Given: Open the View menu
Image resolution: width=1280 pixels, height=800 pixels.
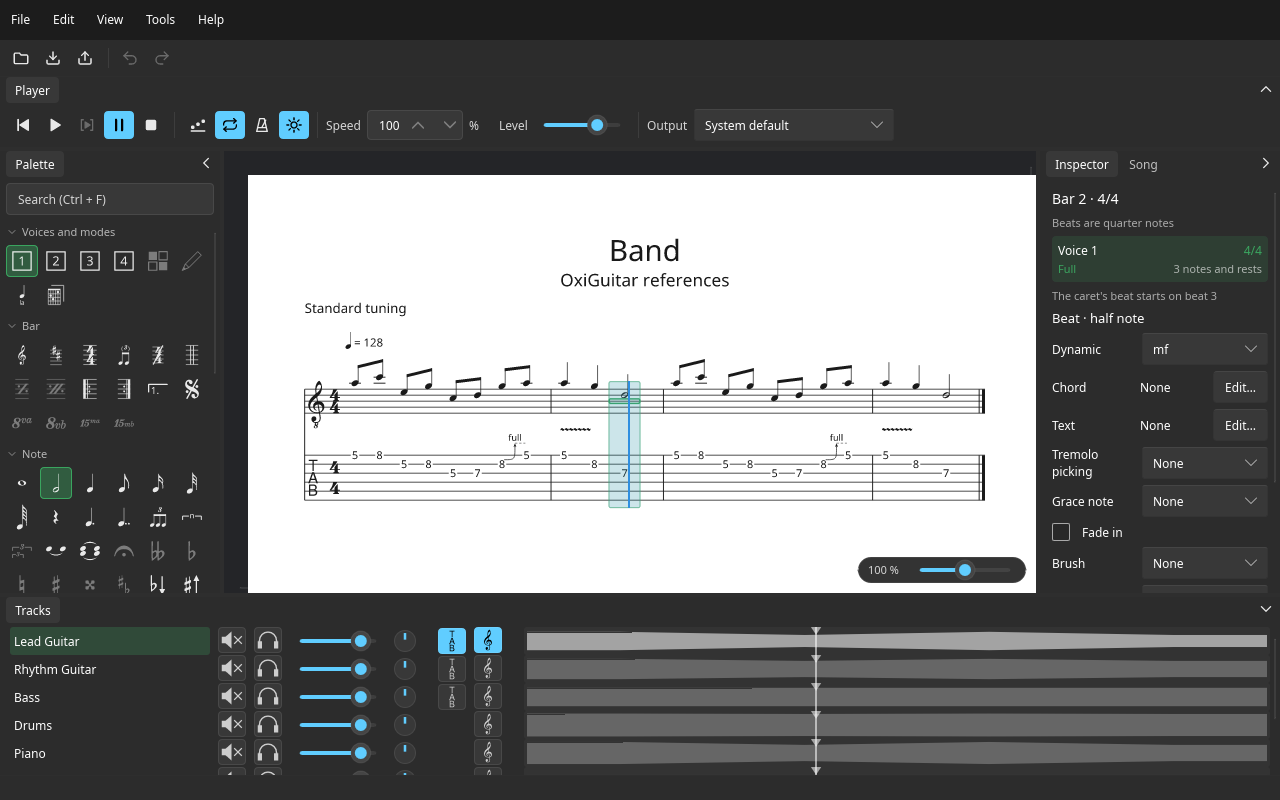Looking at the screenshot, I should click(x=110, y=19).
